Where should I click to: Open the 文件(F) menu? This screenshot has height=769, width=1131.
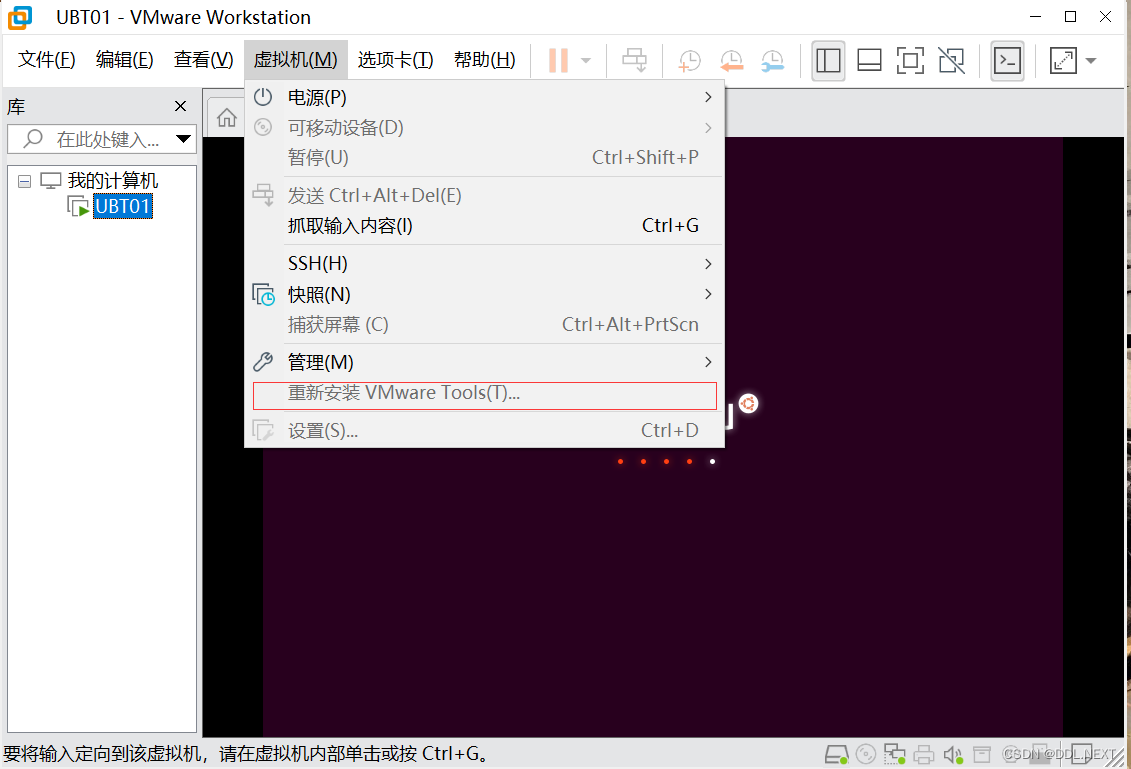(47, 59)
